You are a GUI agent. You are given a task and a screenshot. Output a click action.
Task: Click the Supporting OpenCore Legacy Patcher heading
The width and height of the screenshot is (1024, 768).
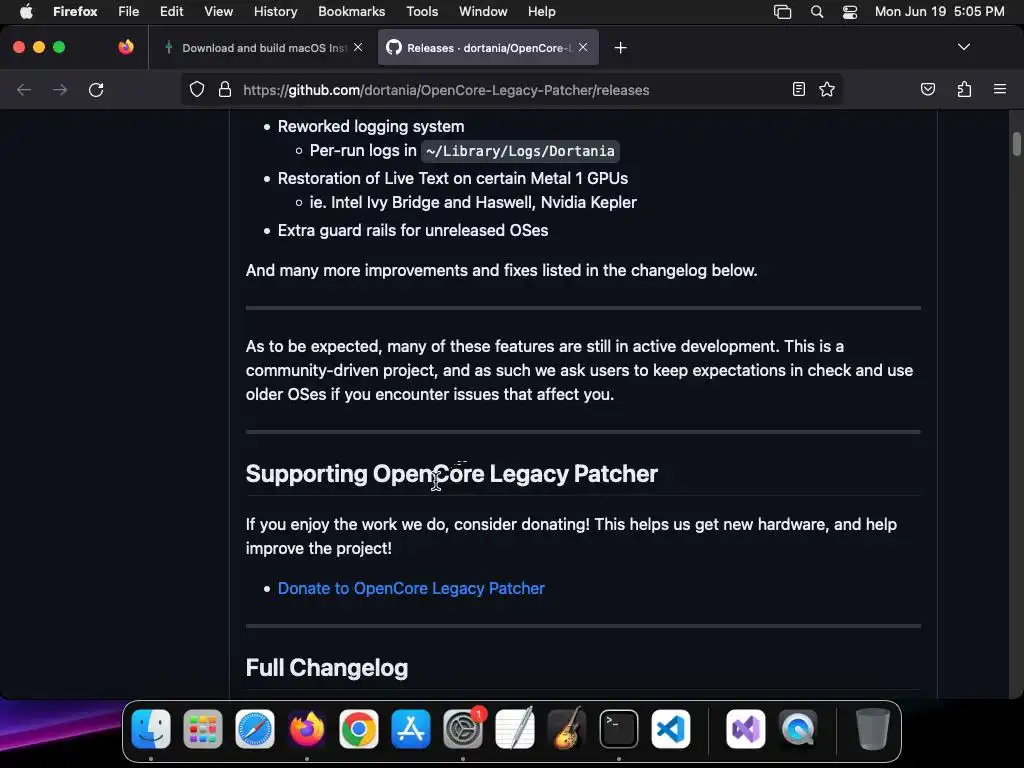pyautogui.click(x=451, y=473)
